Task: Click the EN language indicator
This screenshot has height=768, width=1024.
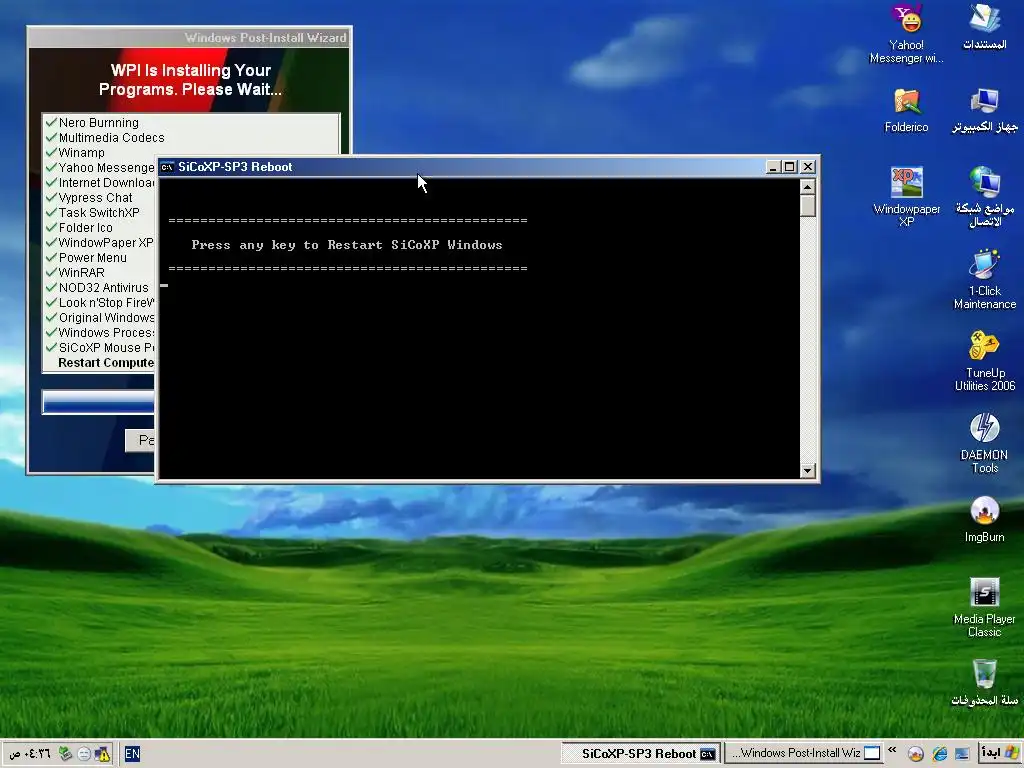Action: click(x=132, y=754)
